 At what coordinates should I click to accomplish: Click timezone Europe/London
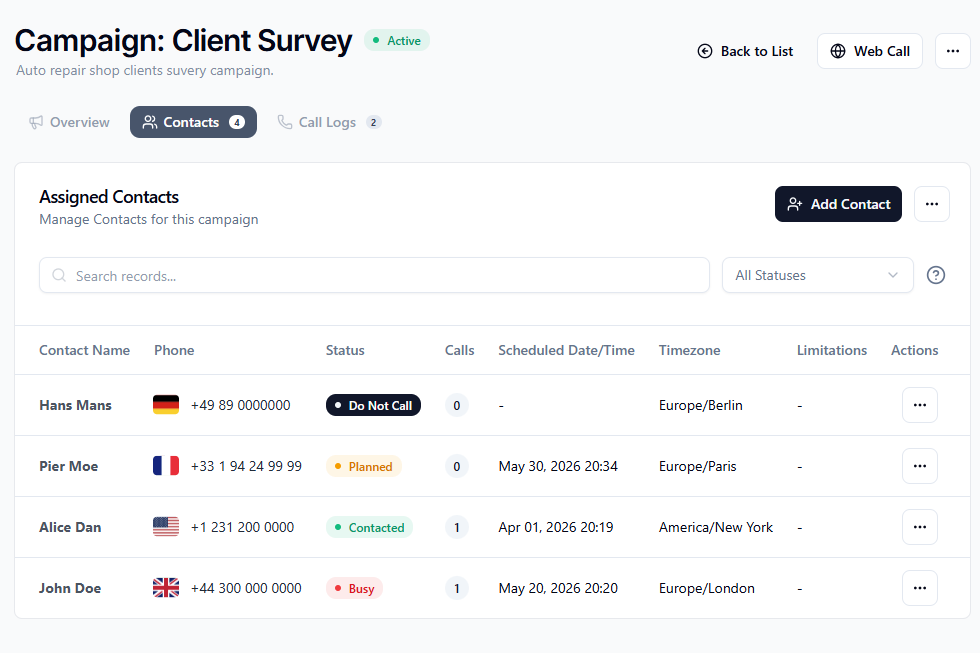(707, 588)
